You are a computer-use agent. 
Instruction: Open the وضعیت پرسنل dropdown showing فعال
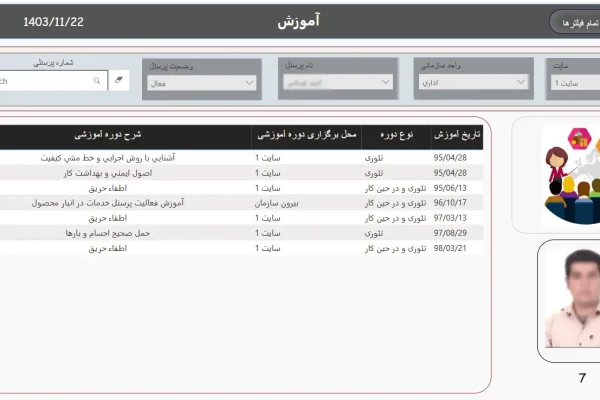202,83
